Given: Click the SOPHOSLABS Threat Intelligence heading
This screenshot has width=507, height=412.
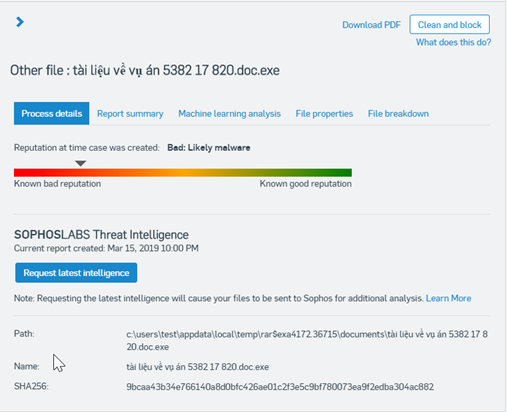Looking at the screenshot, I should click(x=101, y=235).
